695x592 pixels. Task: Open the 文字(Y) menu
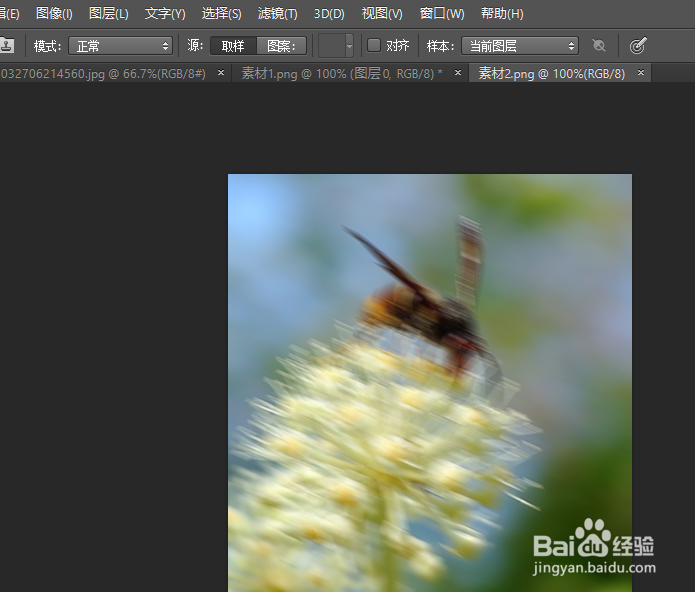[x=165, y=14]
